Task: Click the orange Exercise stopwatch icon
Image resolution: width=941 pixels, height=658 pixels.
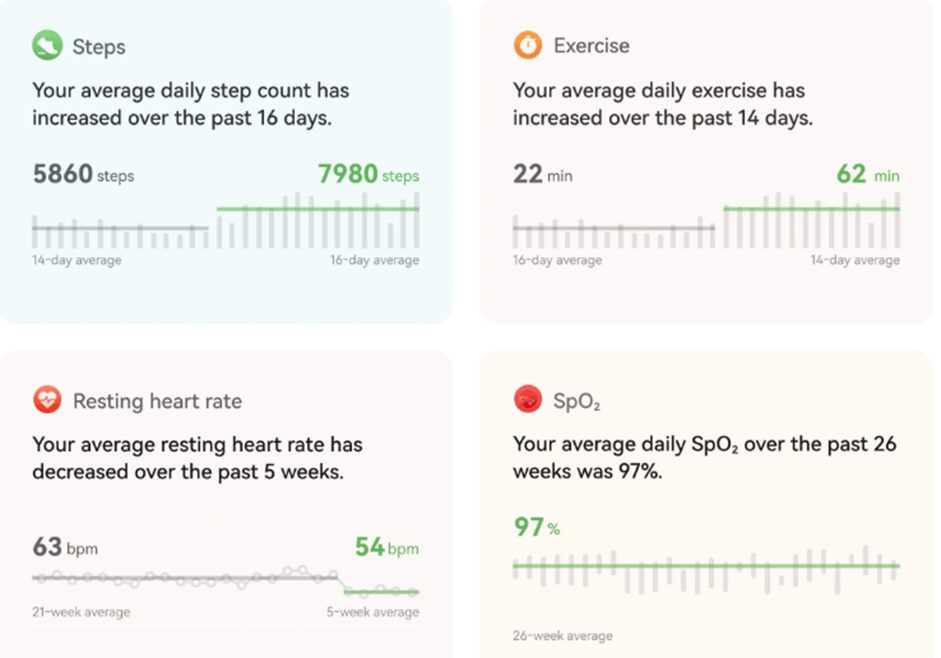Action: [527, 45]
